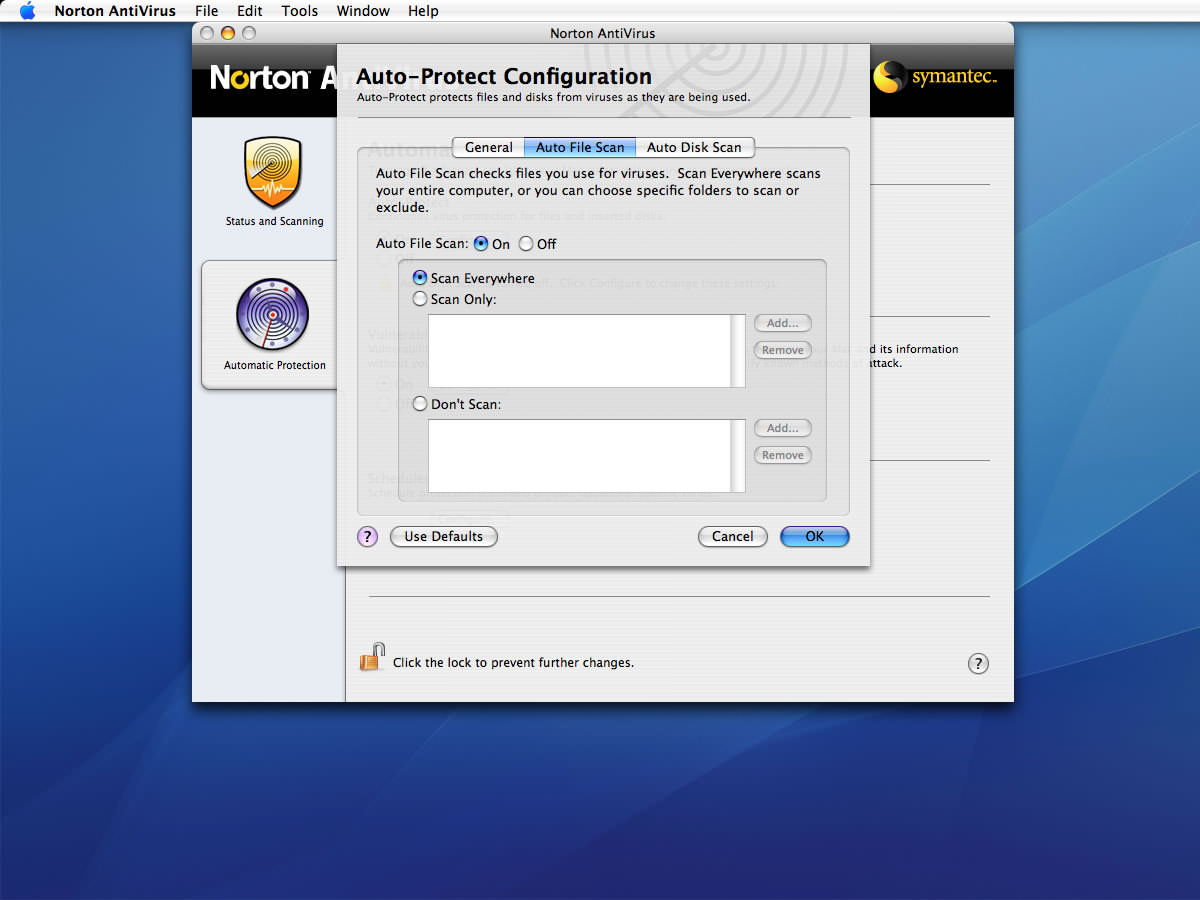Cancel the Auto-Protect Configuration dialog

732,536
